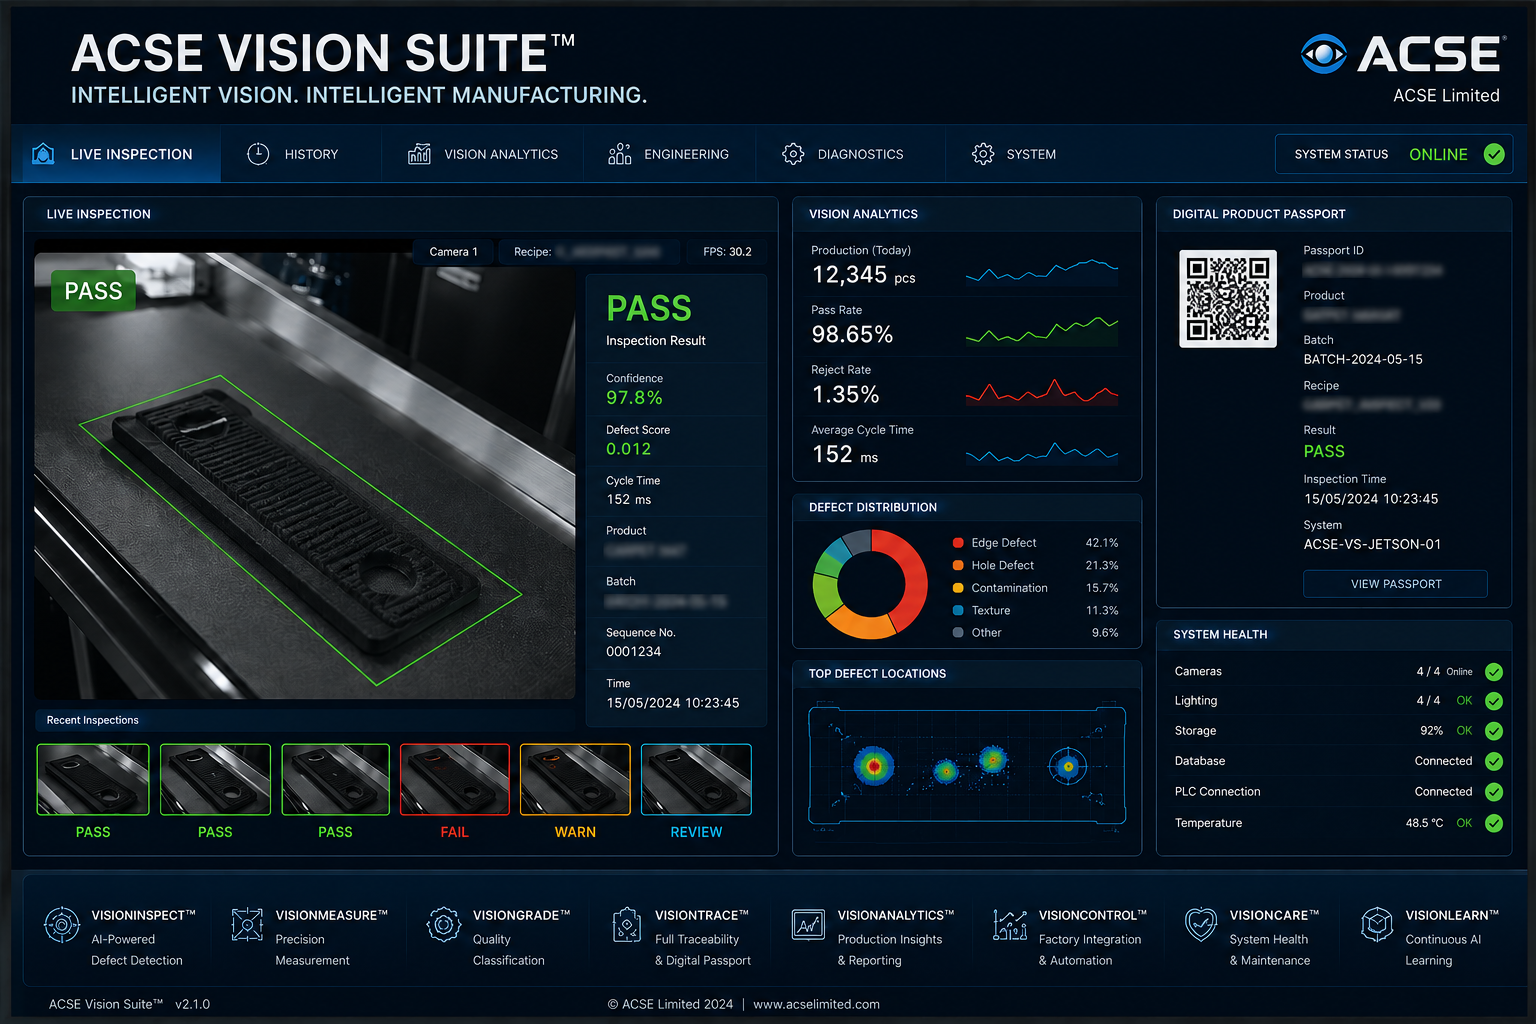Screen dimensions: 1536x1024
Task: Click the VisionMeasure measurement icon
Action: point(247,925)
